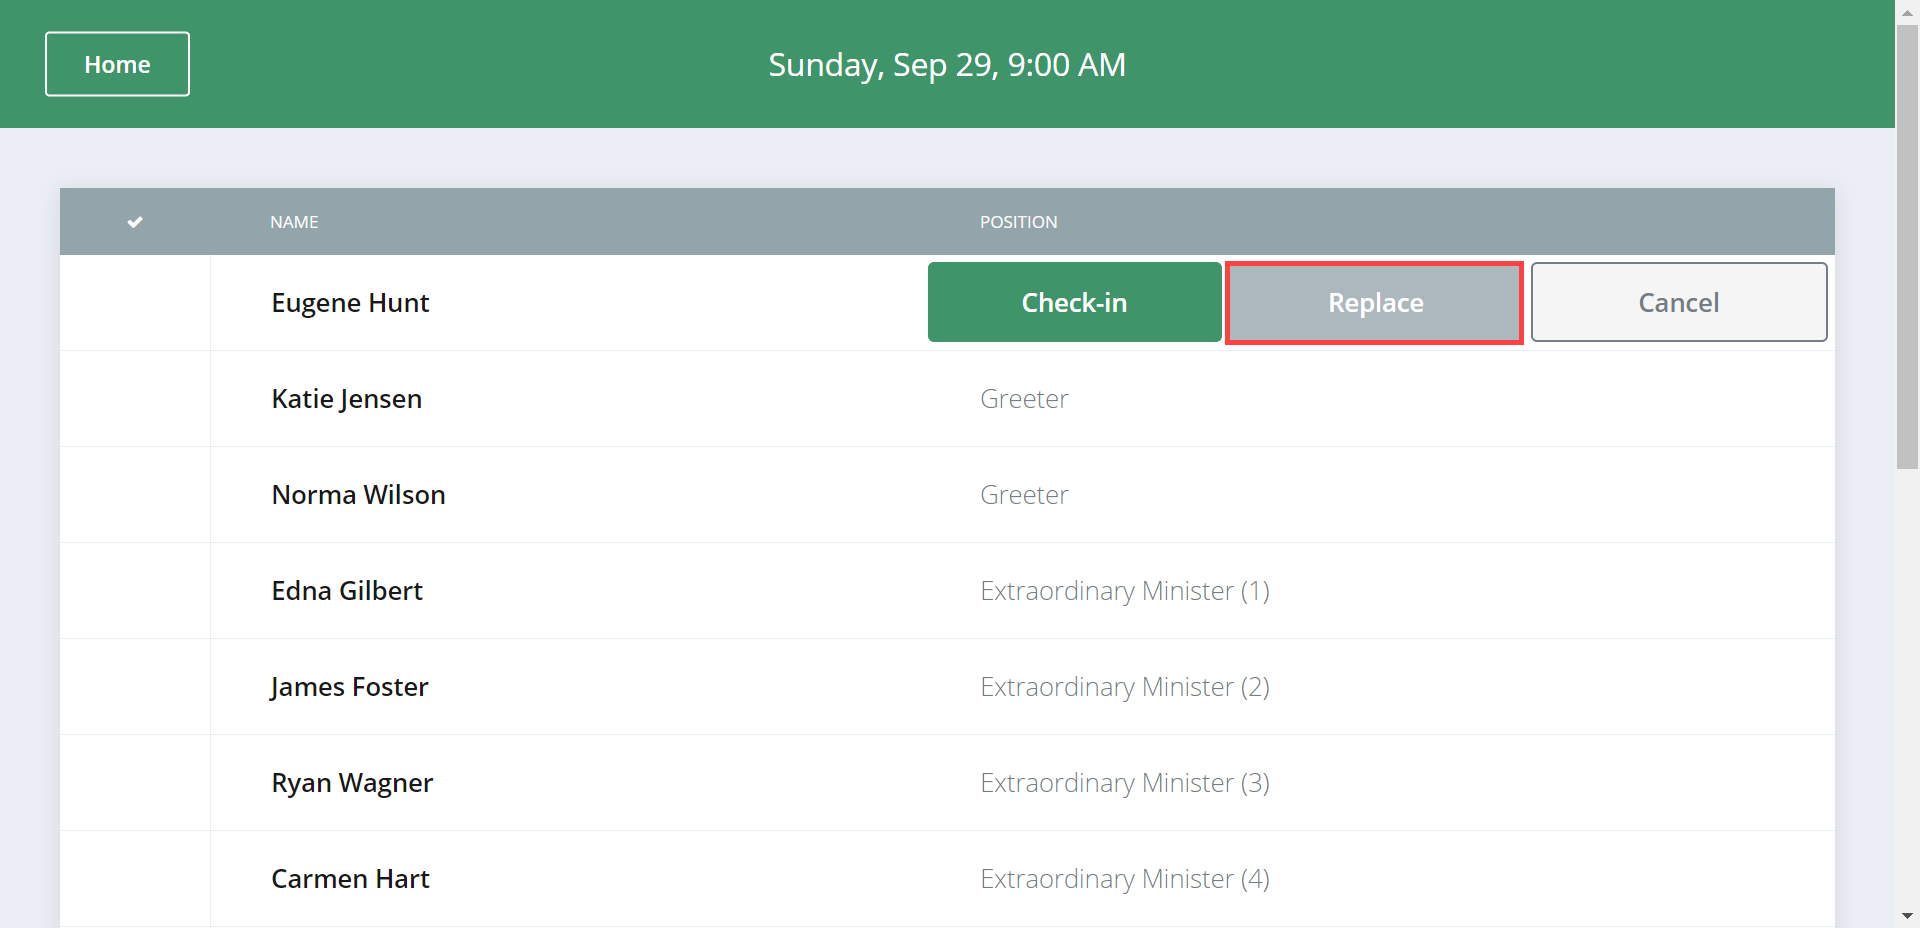Click Replace for Eugene Hunt

pyautogui.click(x=1374, y=303)
